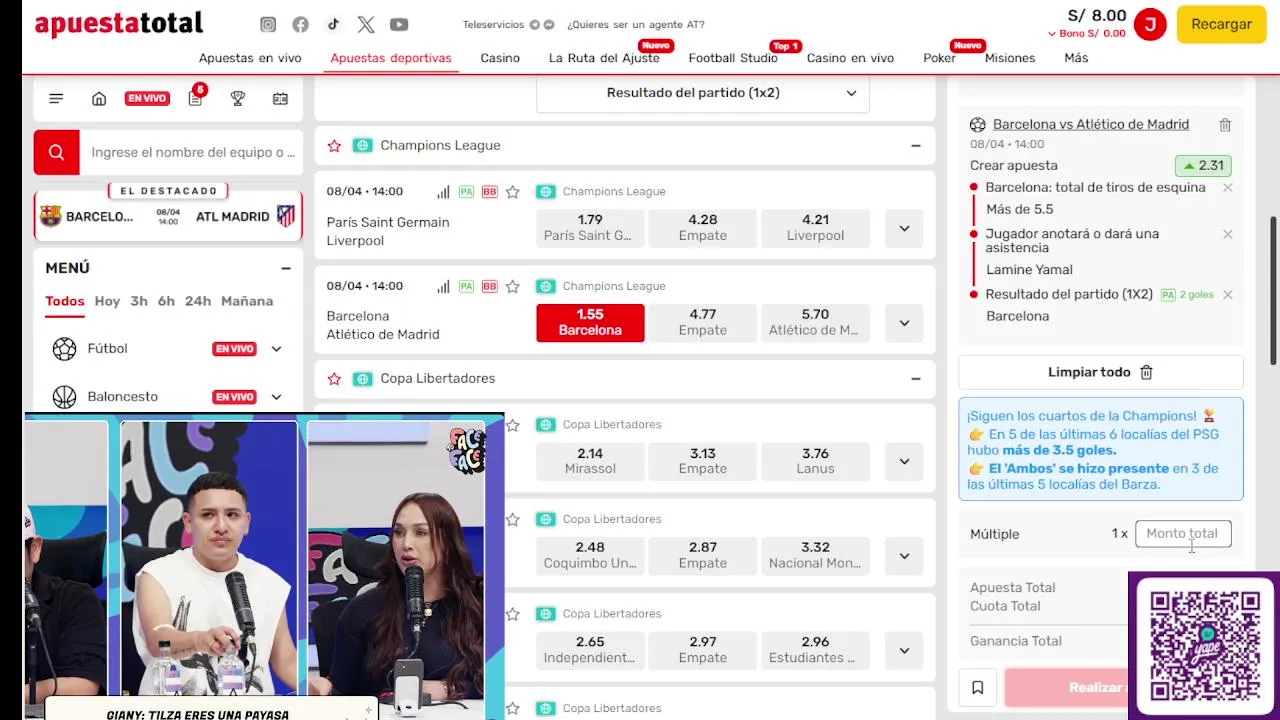
Task: Open Barcelona vs Atlético de Madrid bet link
Action: 1090,125
